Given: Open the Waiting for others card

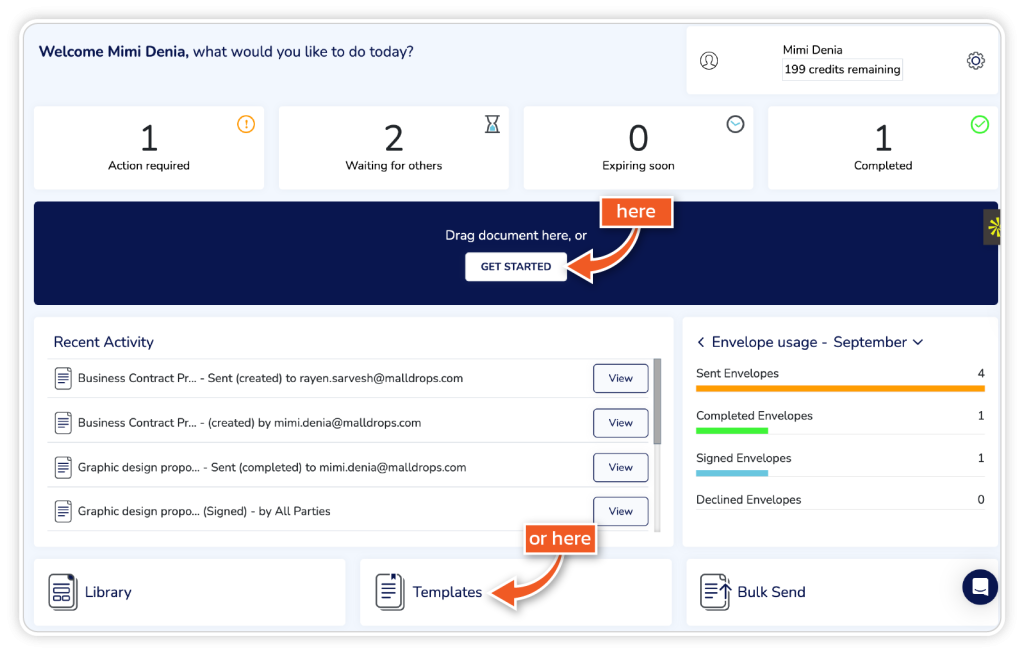Looking at the screenshot, I should (x=393, y=148).
